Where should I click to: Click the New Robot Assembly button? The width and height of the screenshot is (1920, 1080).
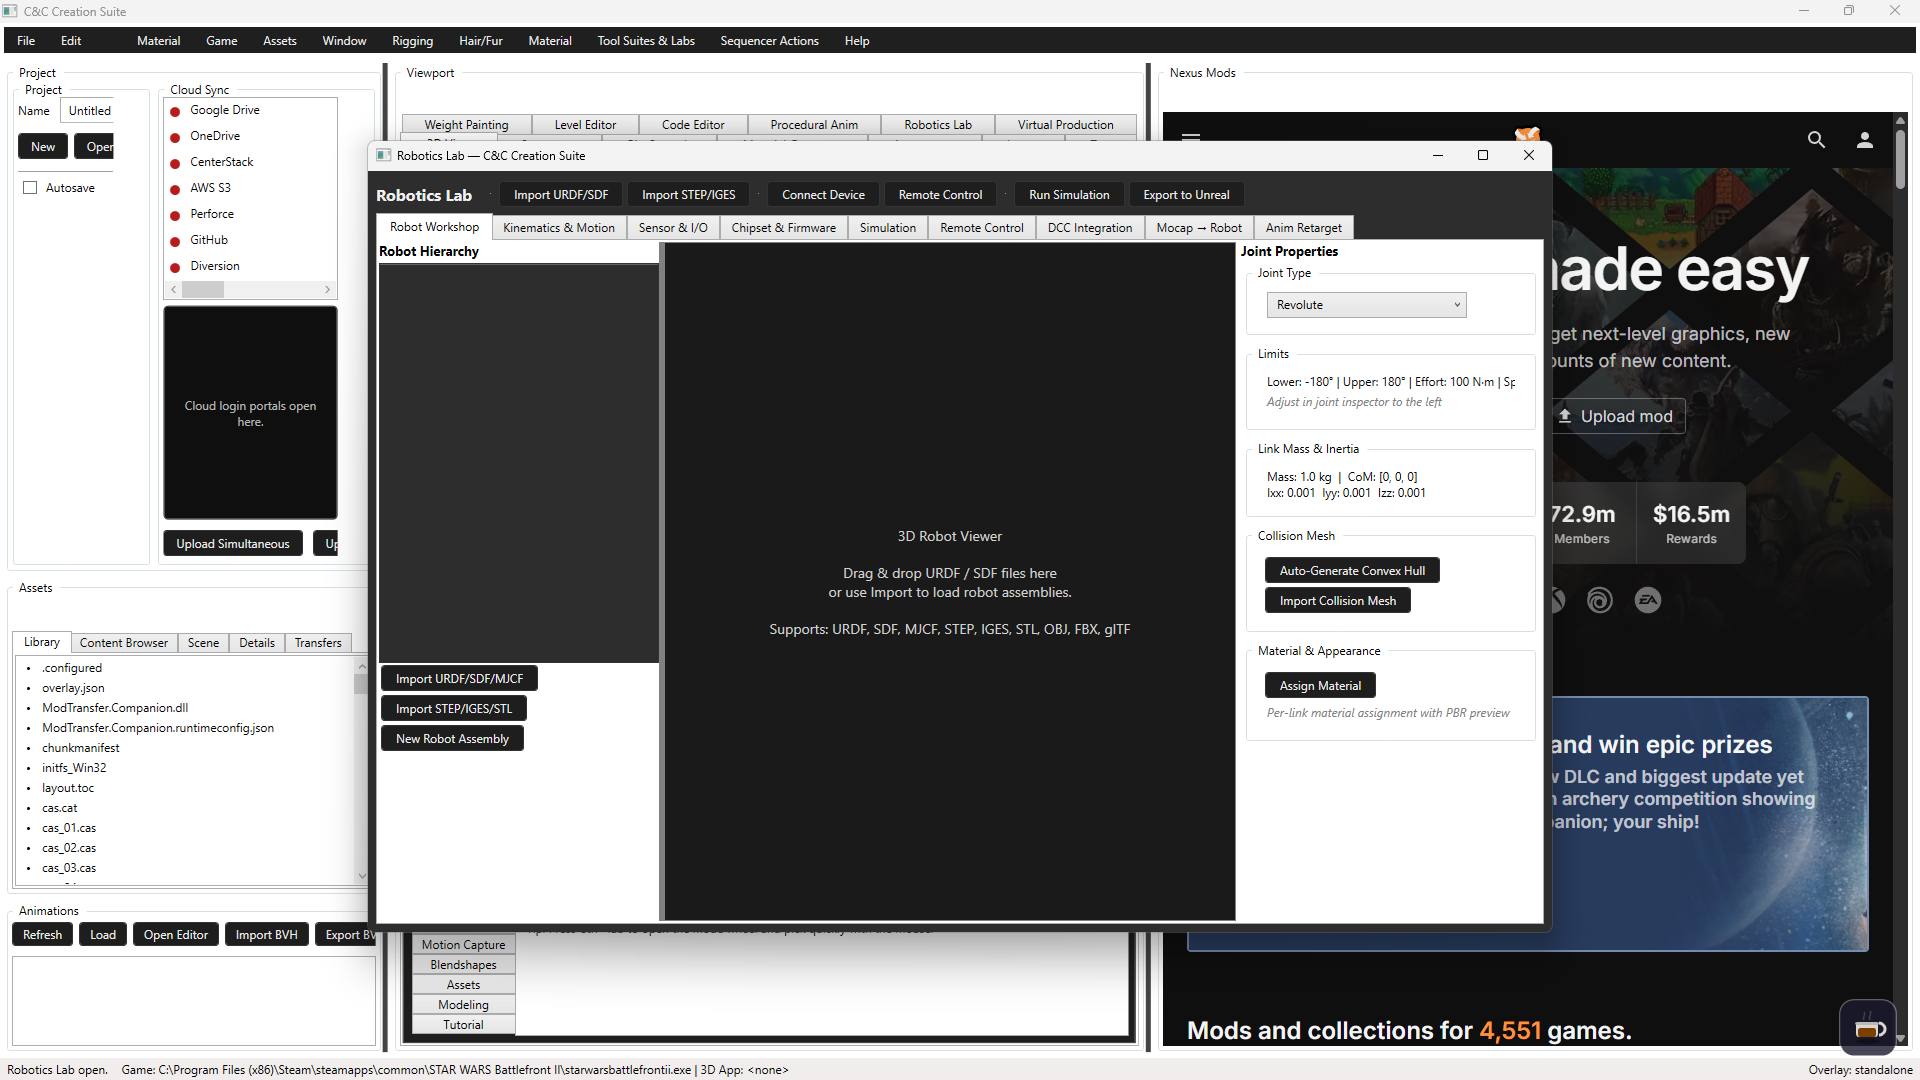pos(452,738)
